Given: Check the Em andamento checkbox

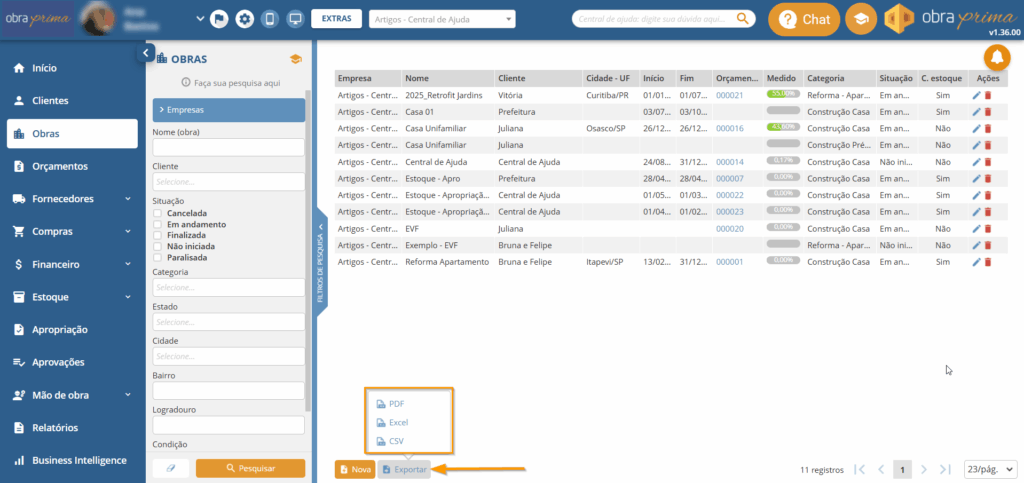Looking at the screenshot, I should [x=157, y=225].
